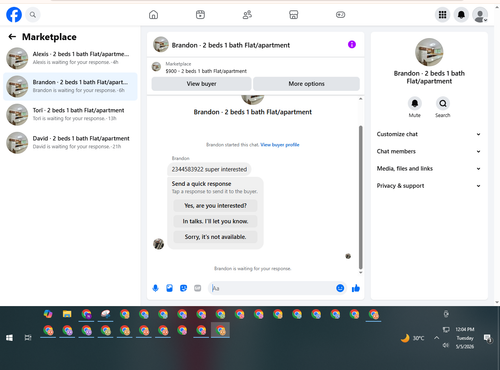This screenshot has height=370, width=500.
Task: Open File Explorer from taskbar
Action: pyautogui.click(x=67, y=314)
